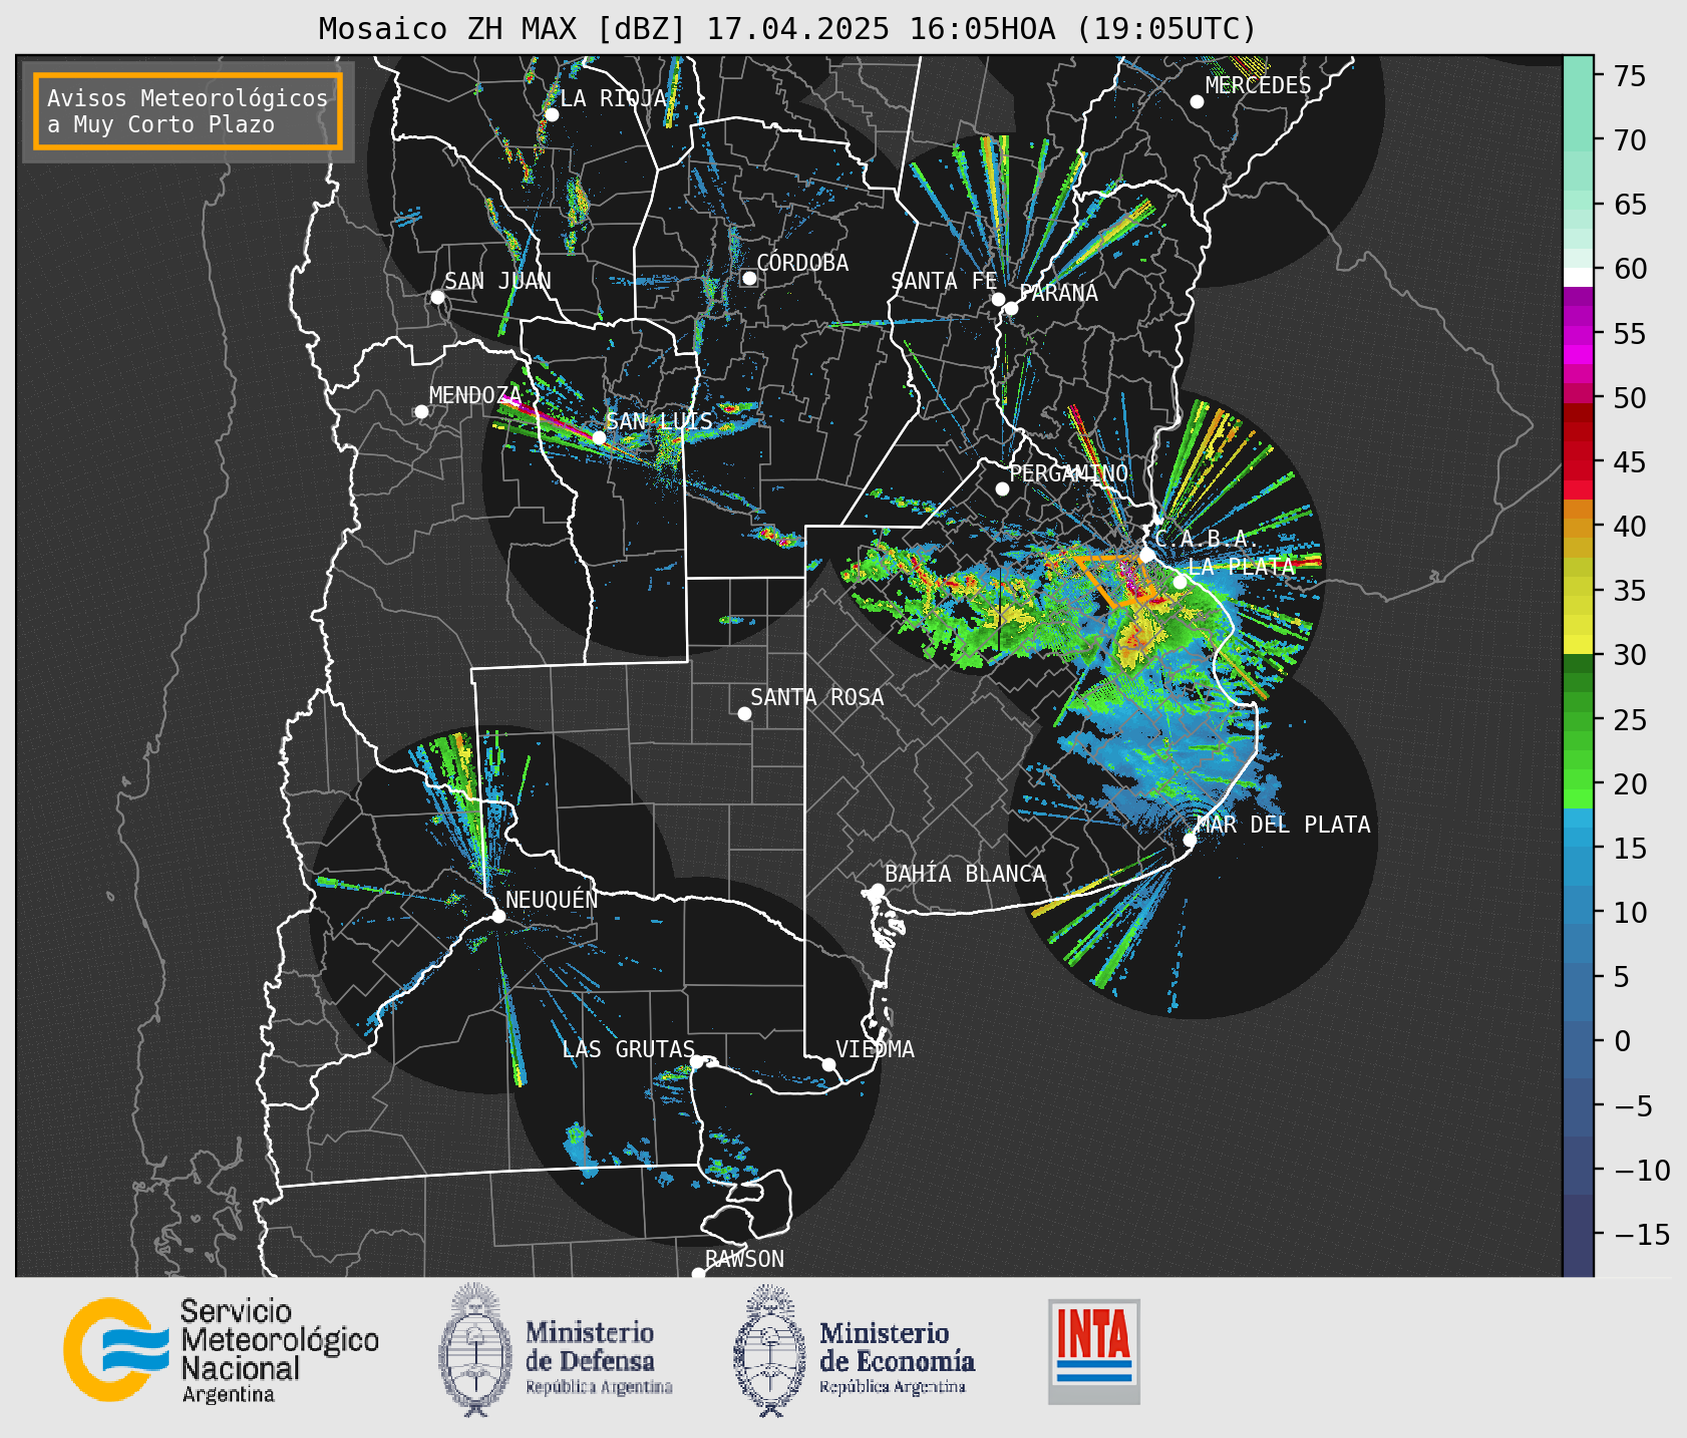The height and width of the screenshot is (1438, 1687).
Task: Click the Santa Rosa city marker dot
Action: [744, 714]
